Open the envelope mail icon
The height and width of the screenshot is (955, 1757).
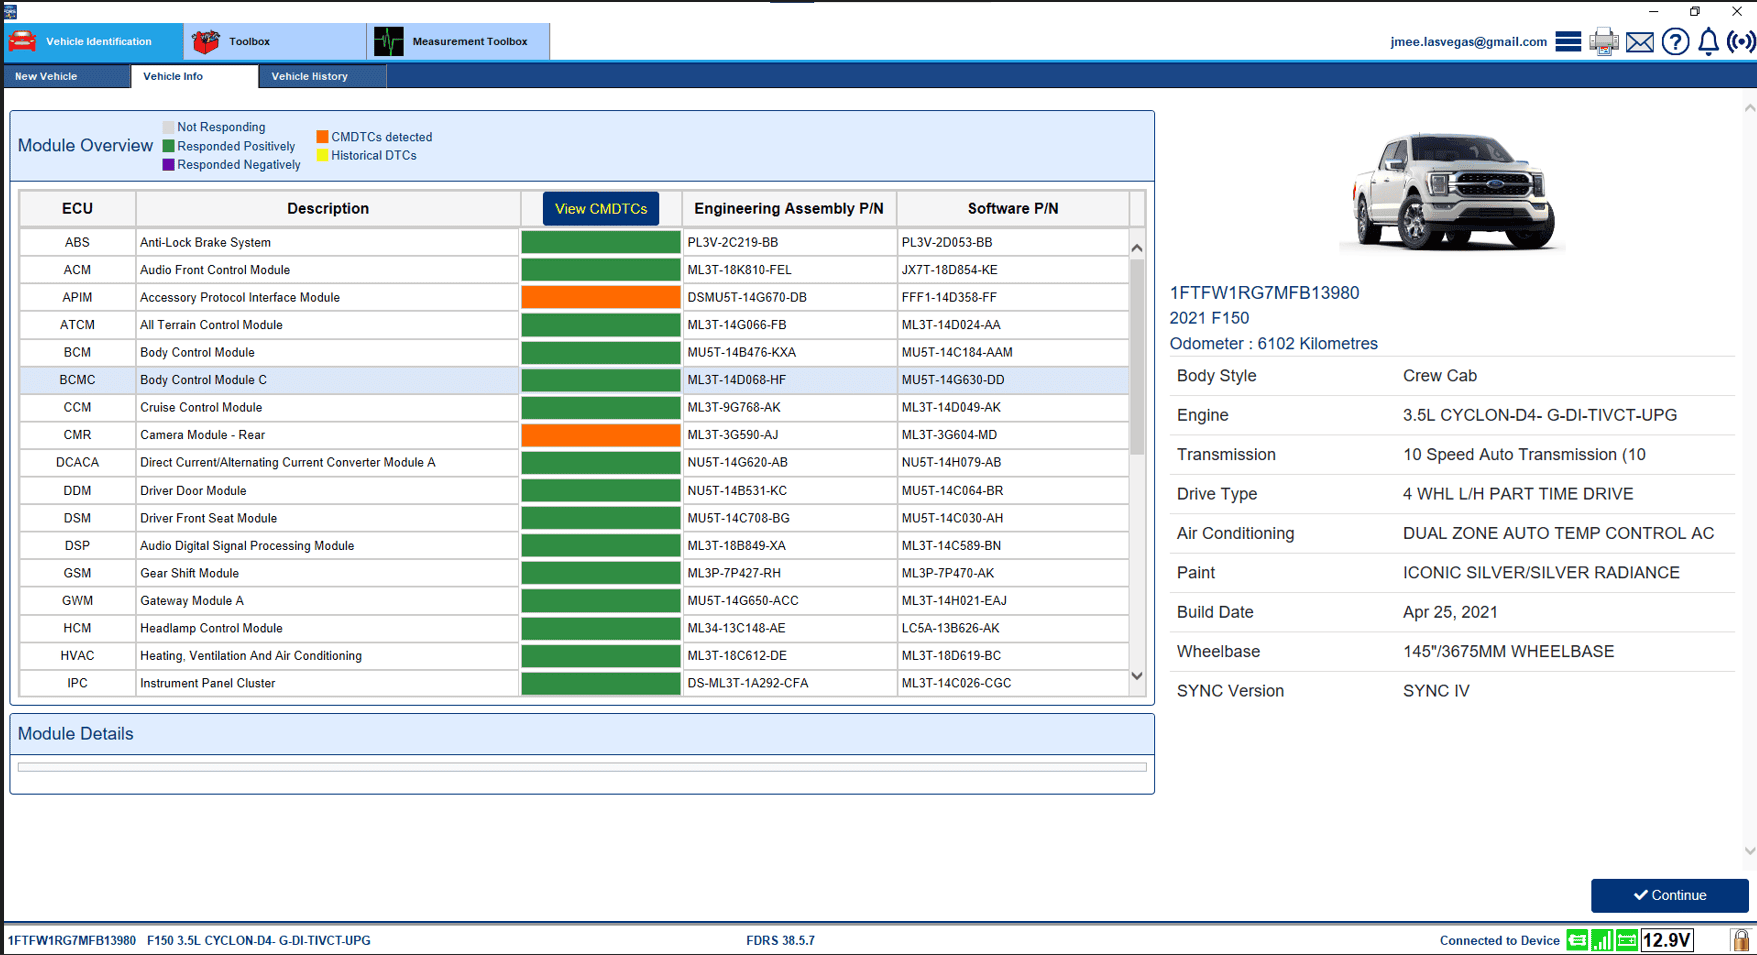tap(1640, 42)
